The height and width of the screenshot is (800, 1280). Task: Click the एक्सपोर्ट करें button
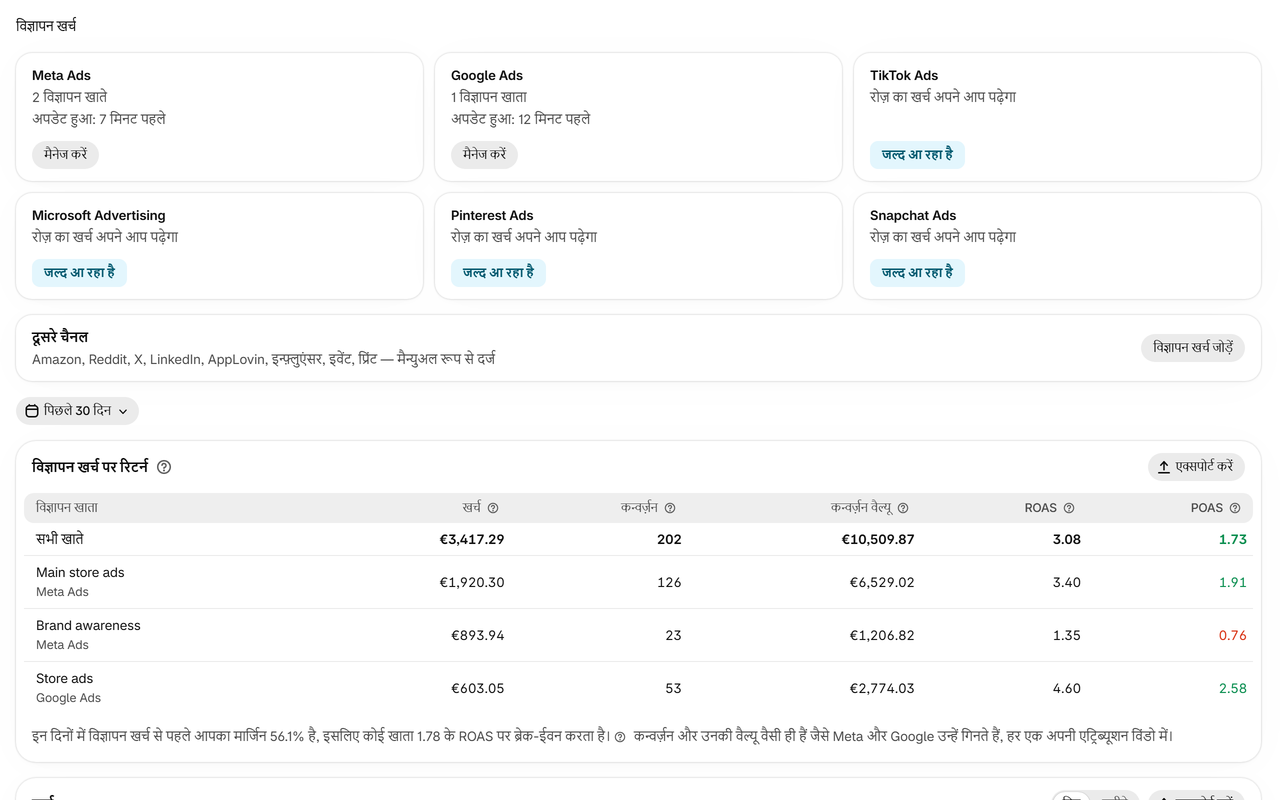point(1196,467)
